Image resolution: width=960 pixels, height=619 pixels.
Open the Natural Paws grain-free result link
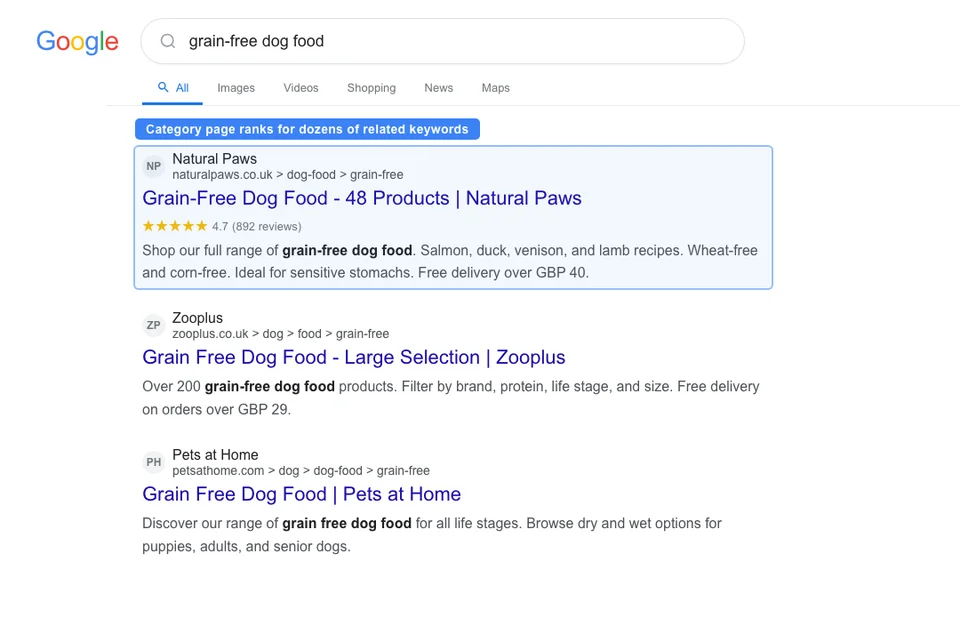[362, 198]
